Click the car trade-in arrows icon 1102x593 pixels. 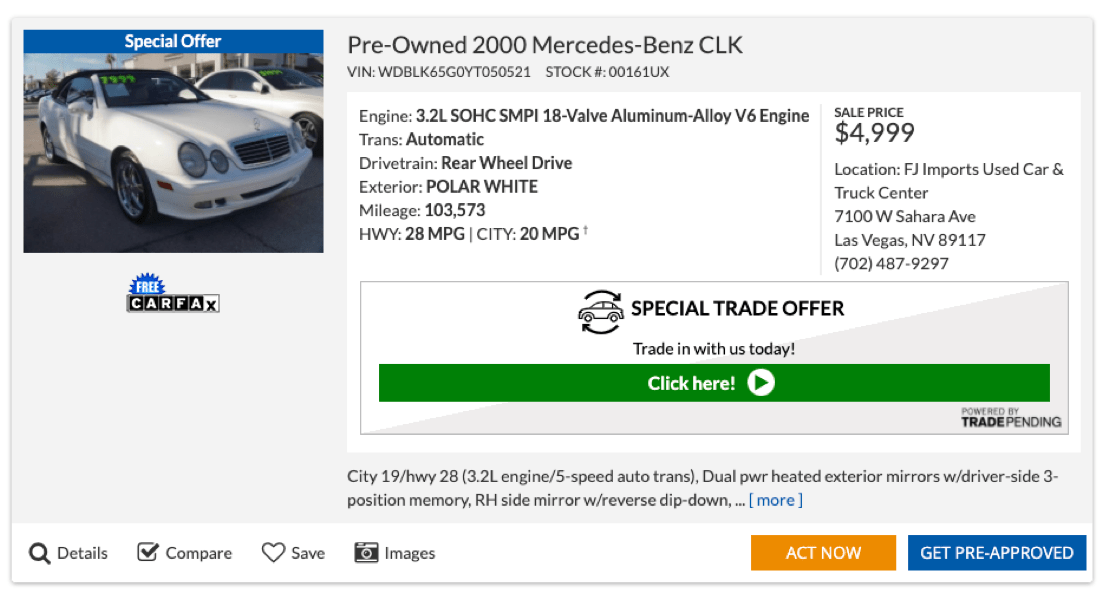click(x=600, y=311)
